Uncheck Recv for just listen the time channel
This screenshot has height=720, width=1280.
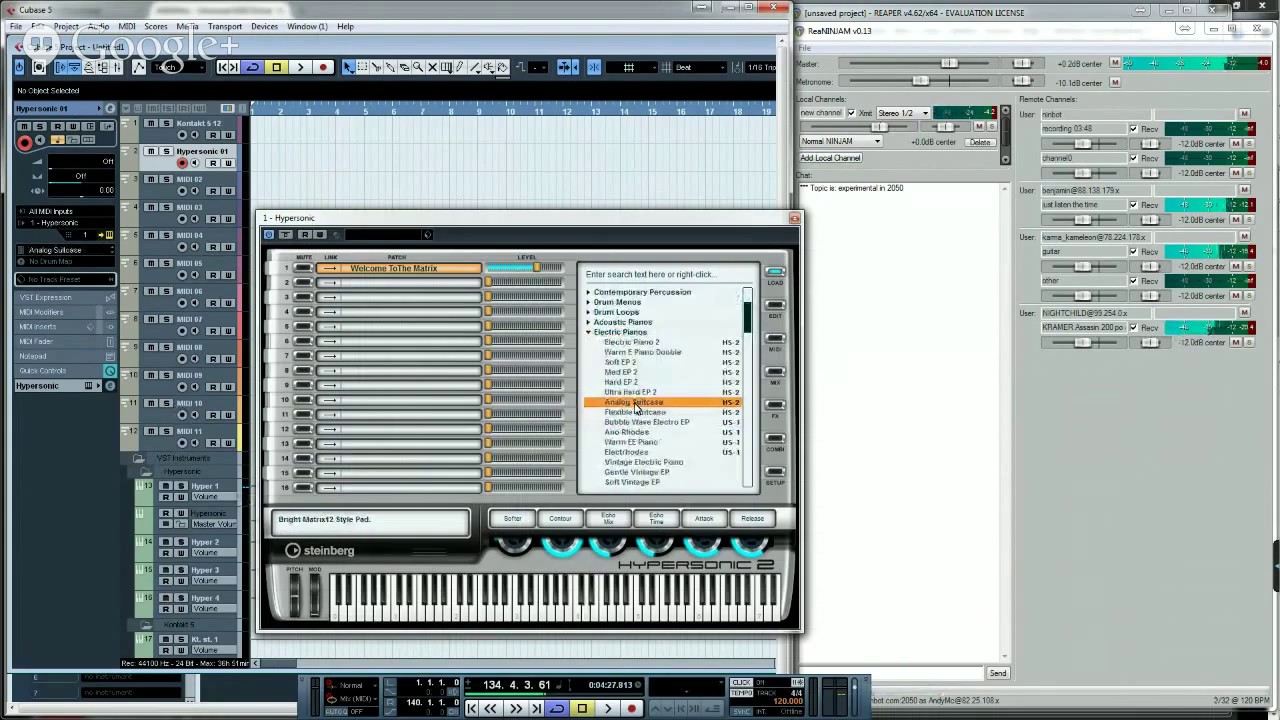click(1134, 205)
